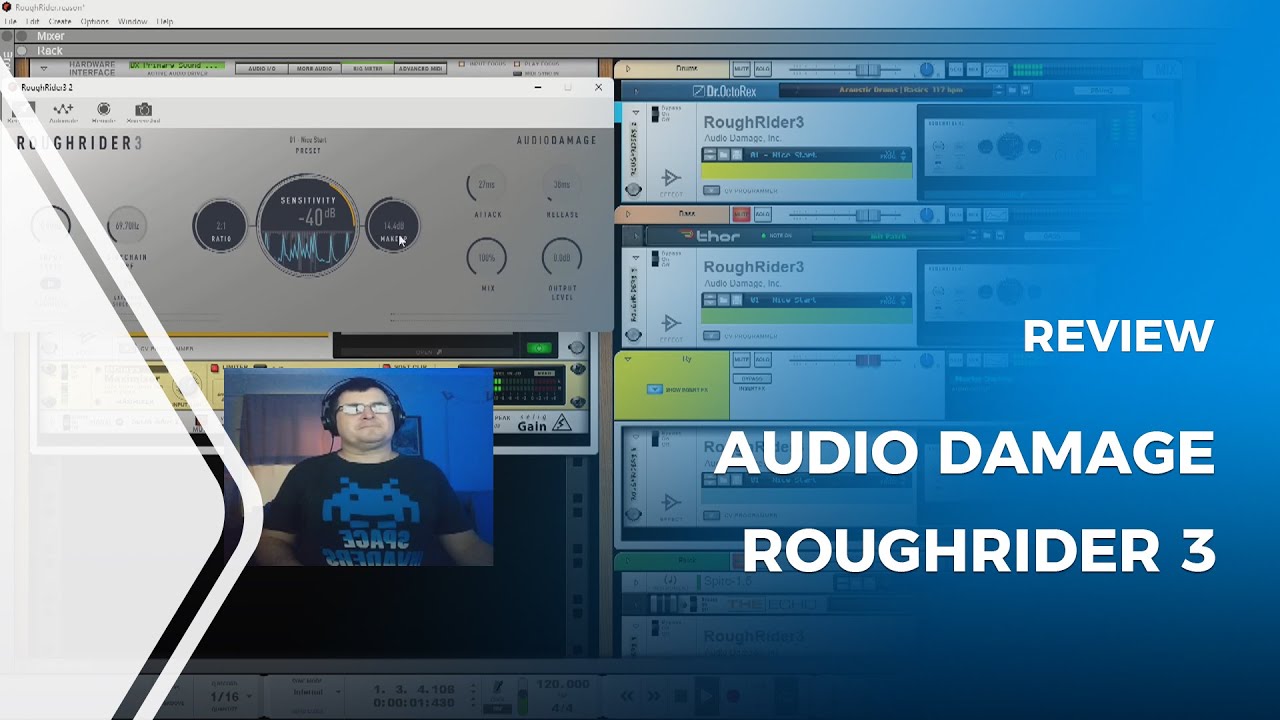Image resolution: width=1280 pixels, height=720 pixels.
Task: Open the Window menu
Action: tap(132, 21)
